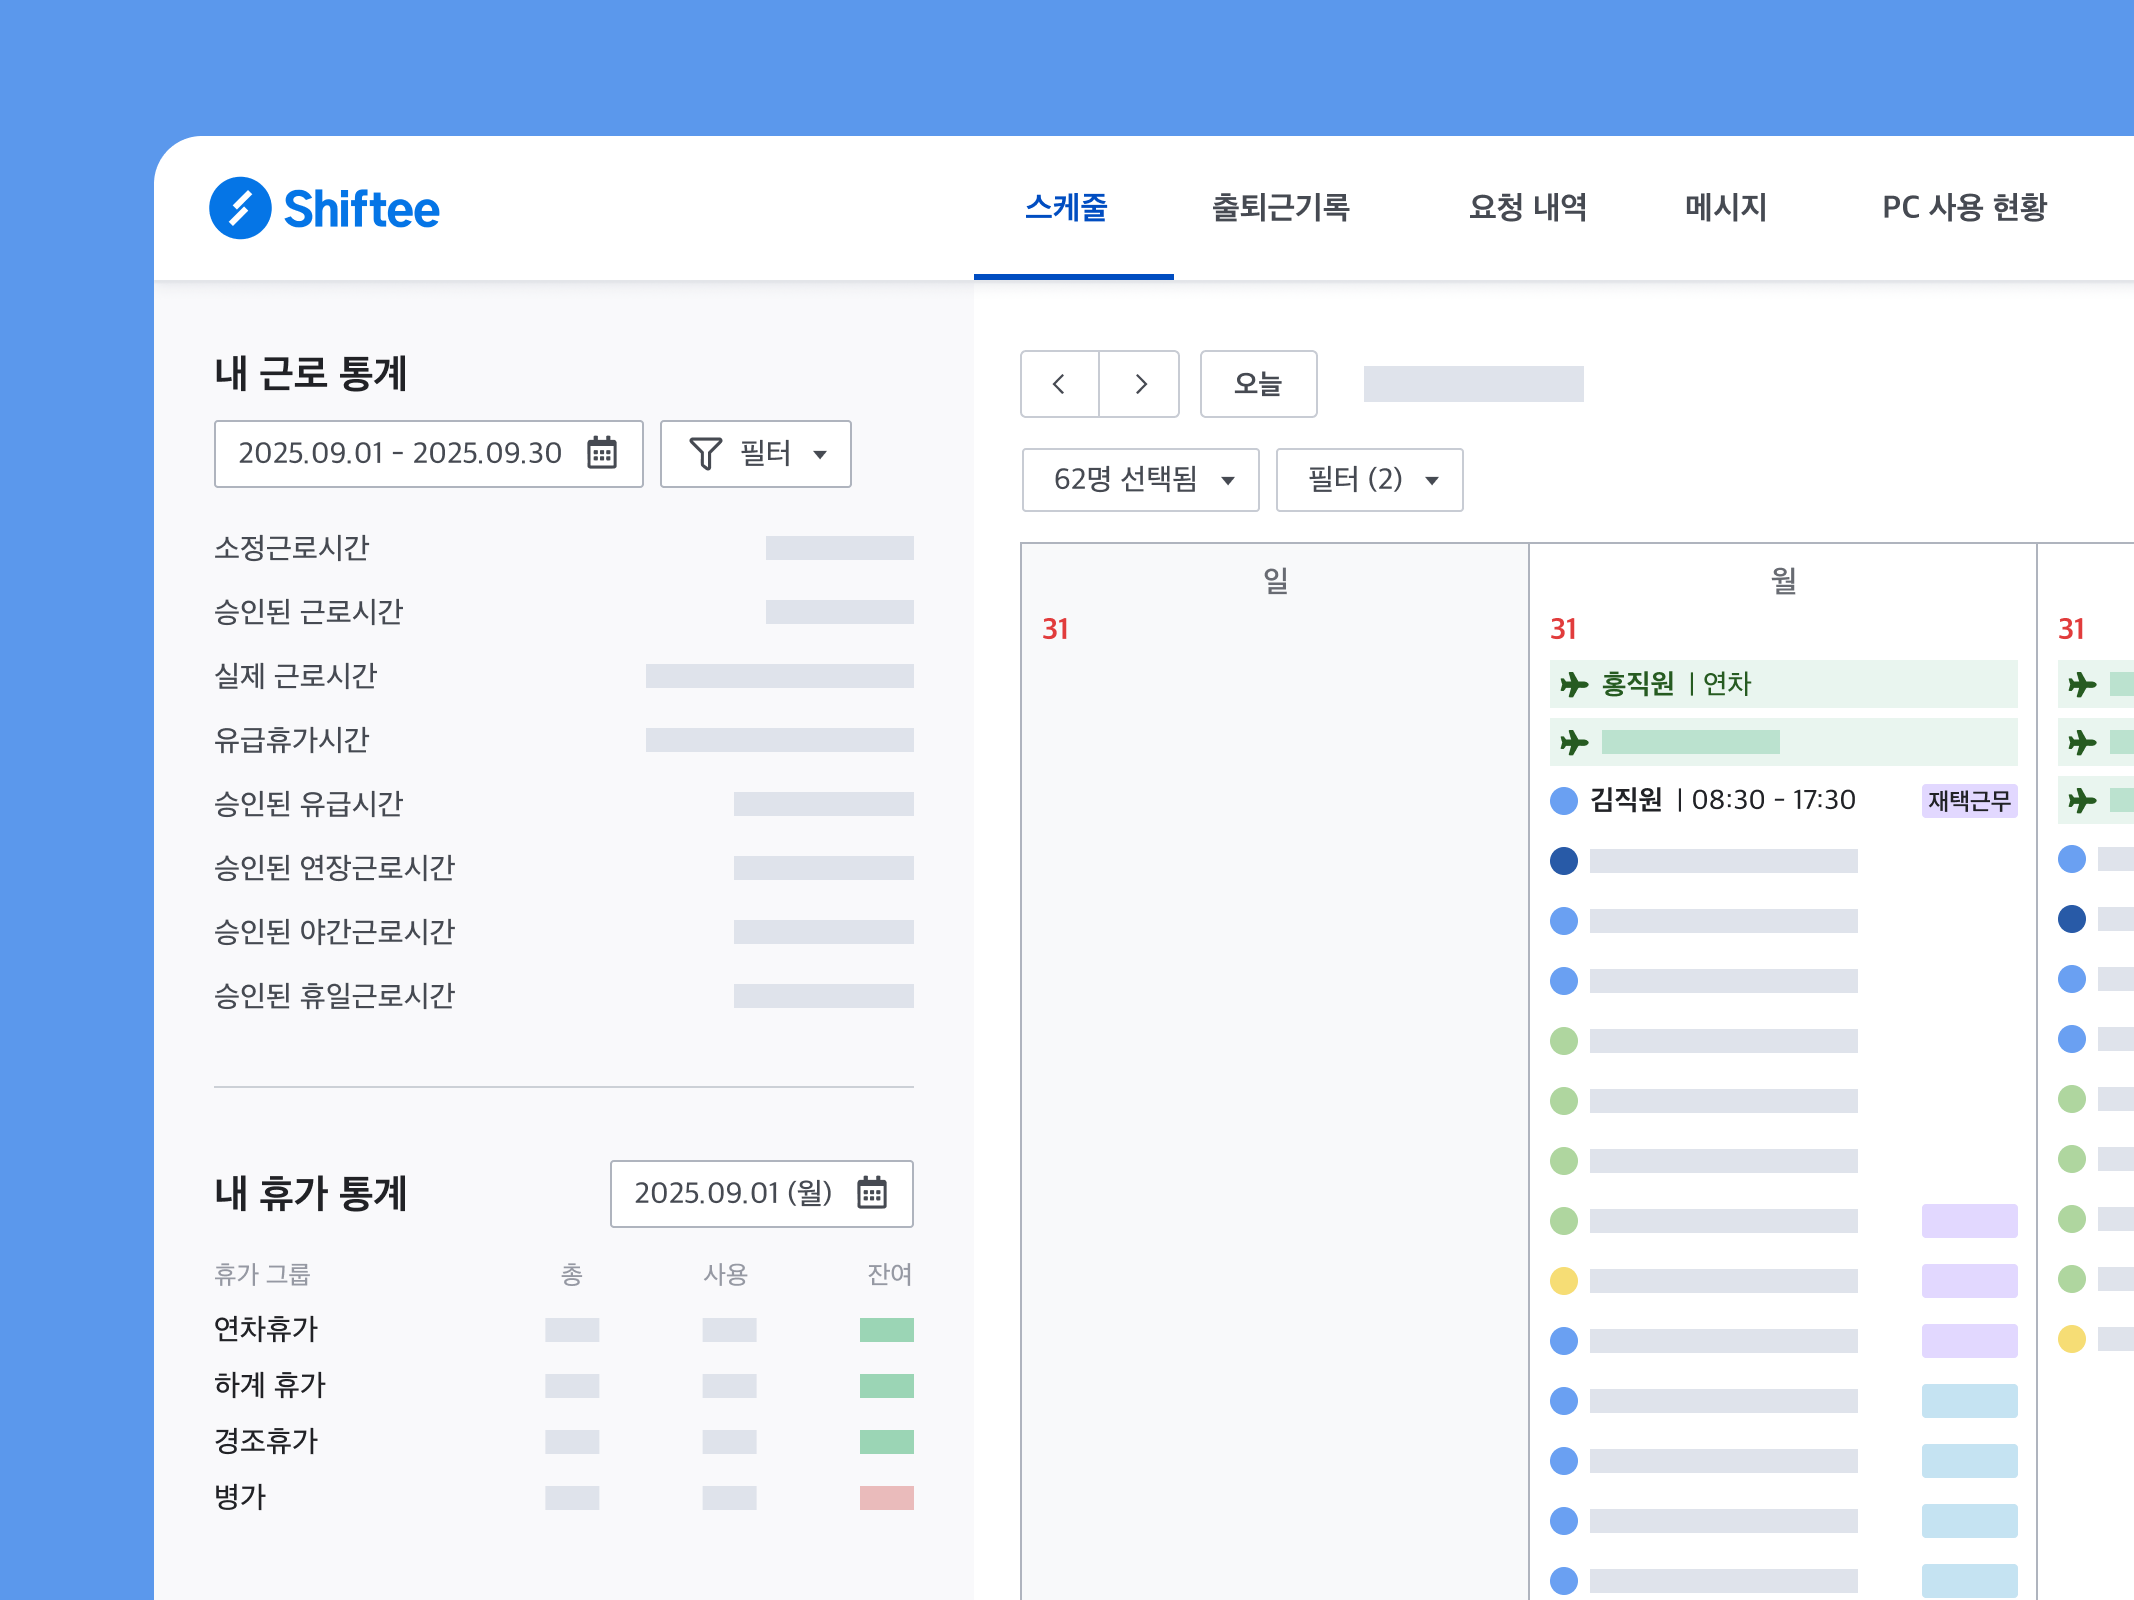2134x1600 pixels.
Task: Open calendar icon in vacation stats date
Action: 872,1193
